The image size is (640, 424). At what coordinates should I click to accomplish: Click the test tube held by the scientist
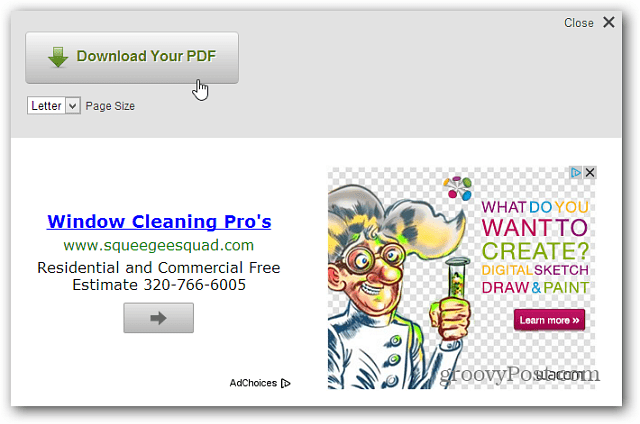tap(457, 280)
